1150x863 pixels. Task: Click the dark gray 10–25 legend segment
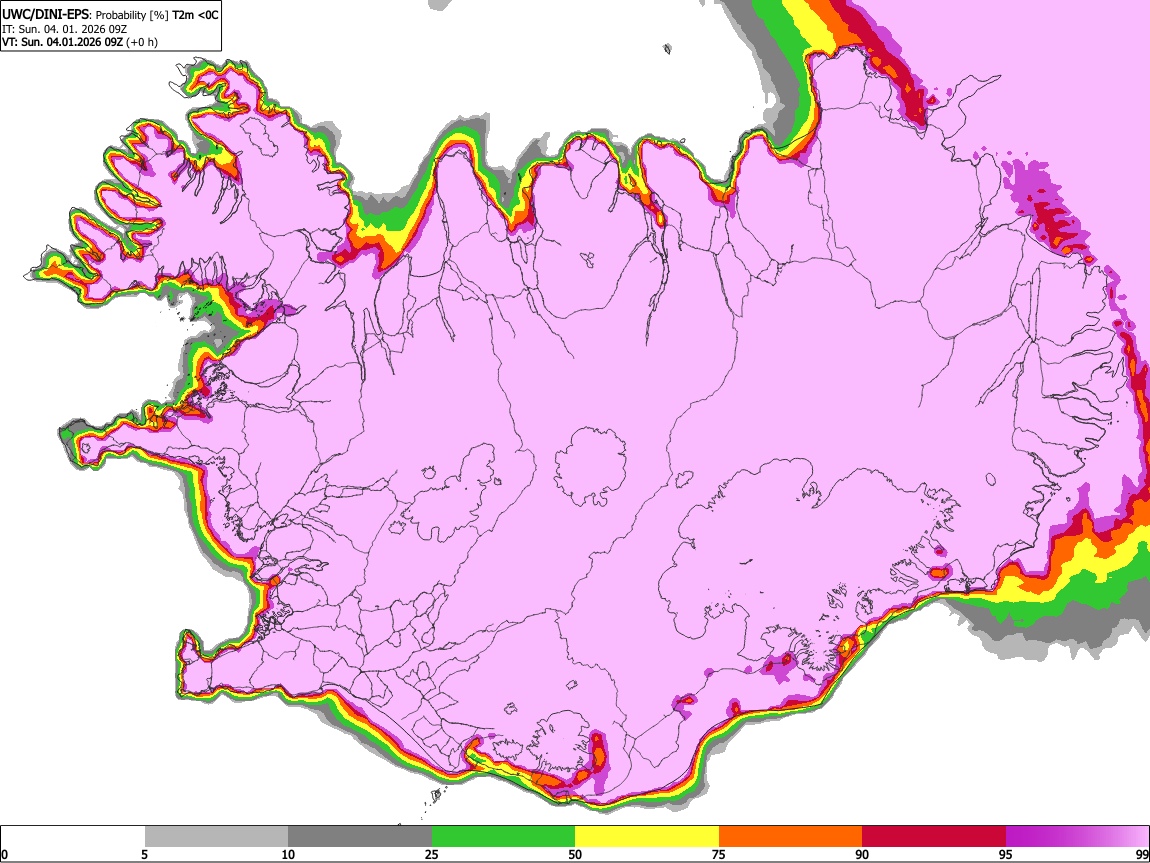360,836
